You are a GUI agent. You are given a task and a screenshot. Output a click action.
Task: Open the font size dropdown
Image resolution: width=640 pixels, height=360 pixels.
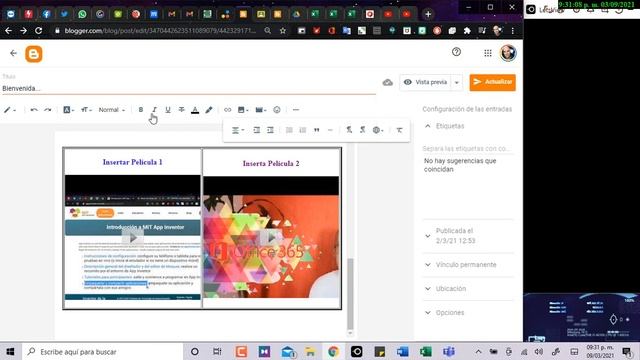tap(86, 110)
